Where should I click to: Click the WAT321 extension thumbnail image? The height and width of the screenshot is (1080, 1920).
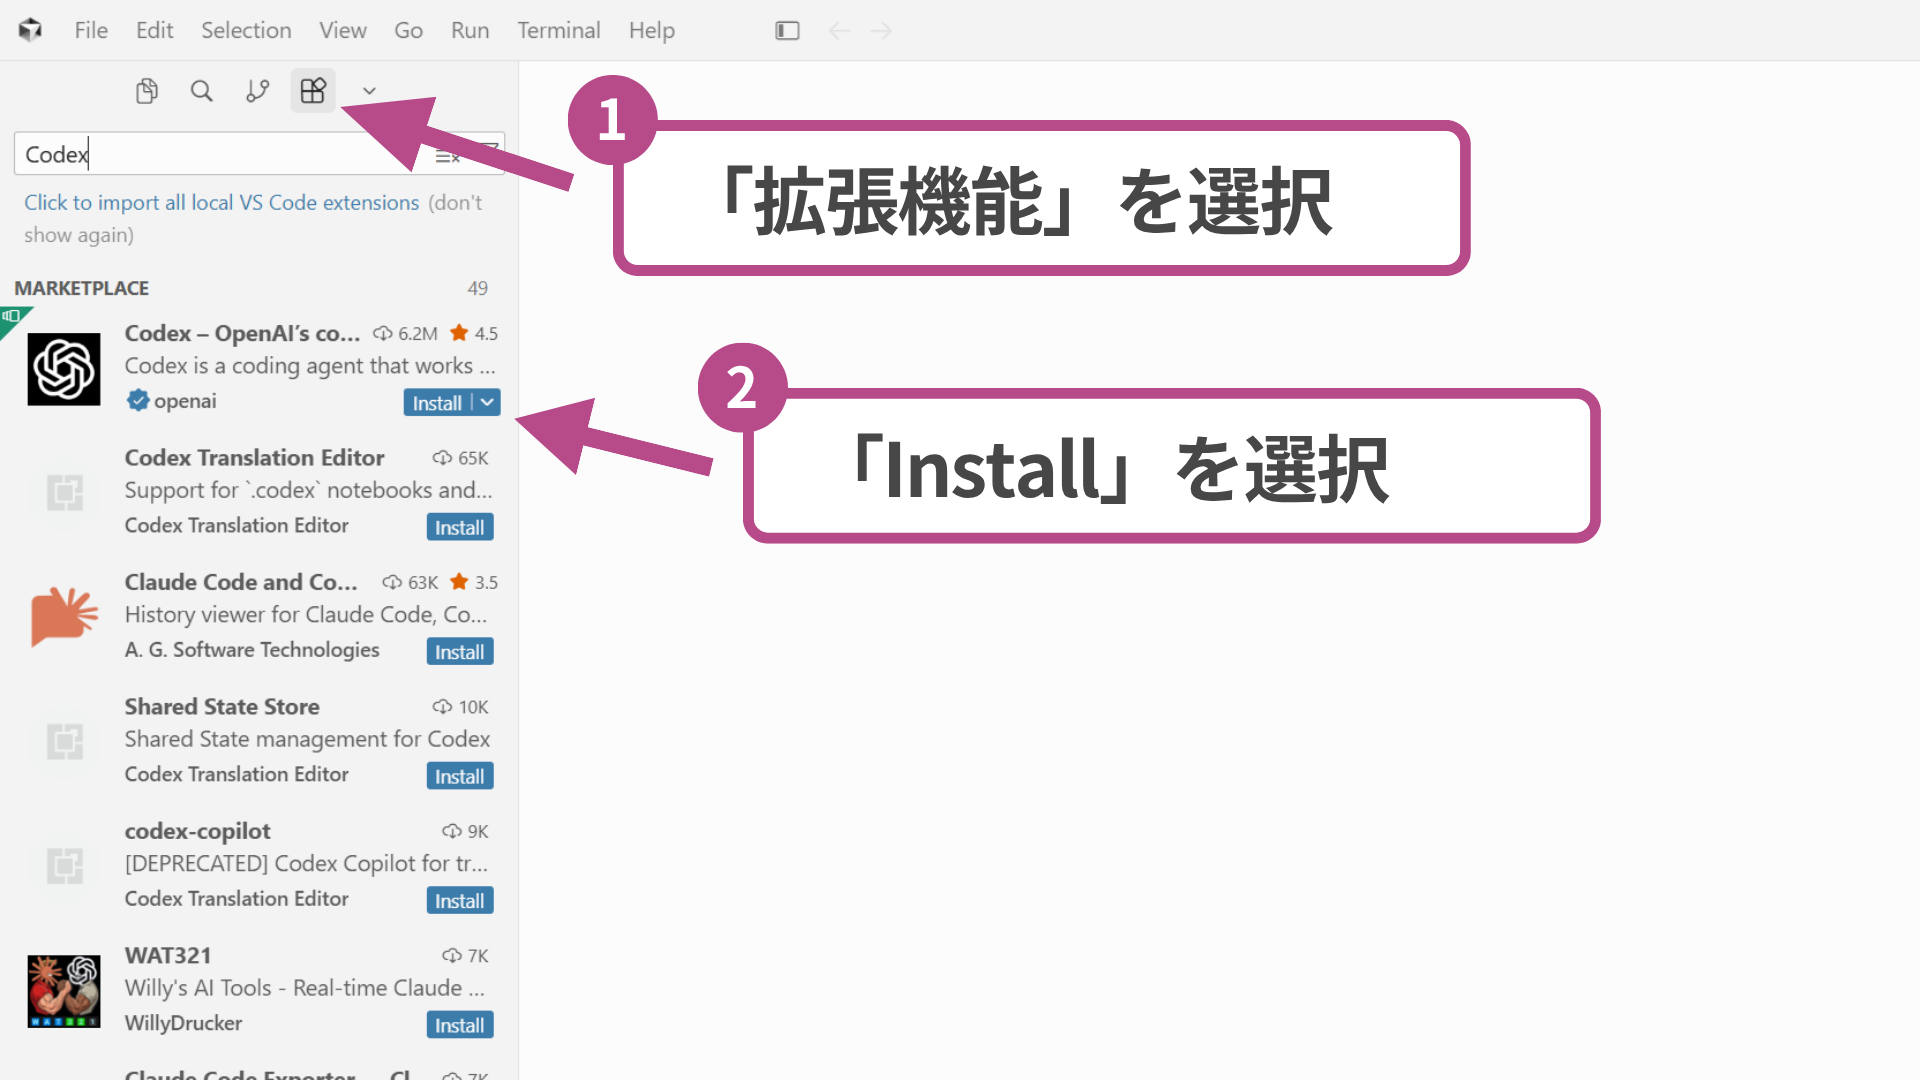click(x=64, y=991)
